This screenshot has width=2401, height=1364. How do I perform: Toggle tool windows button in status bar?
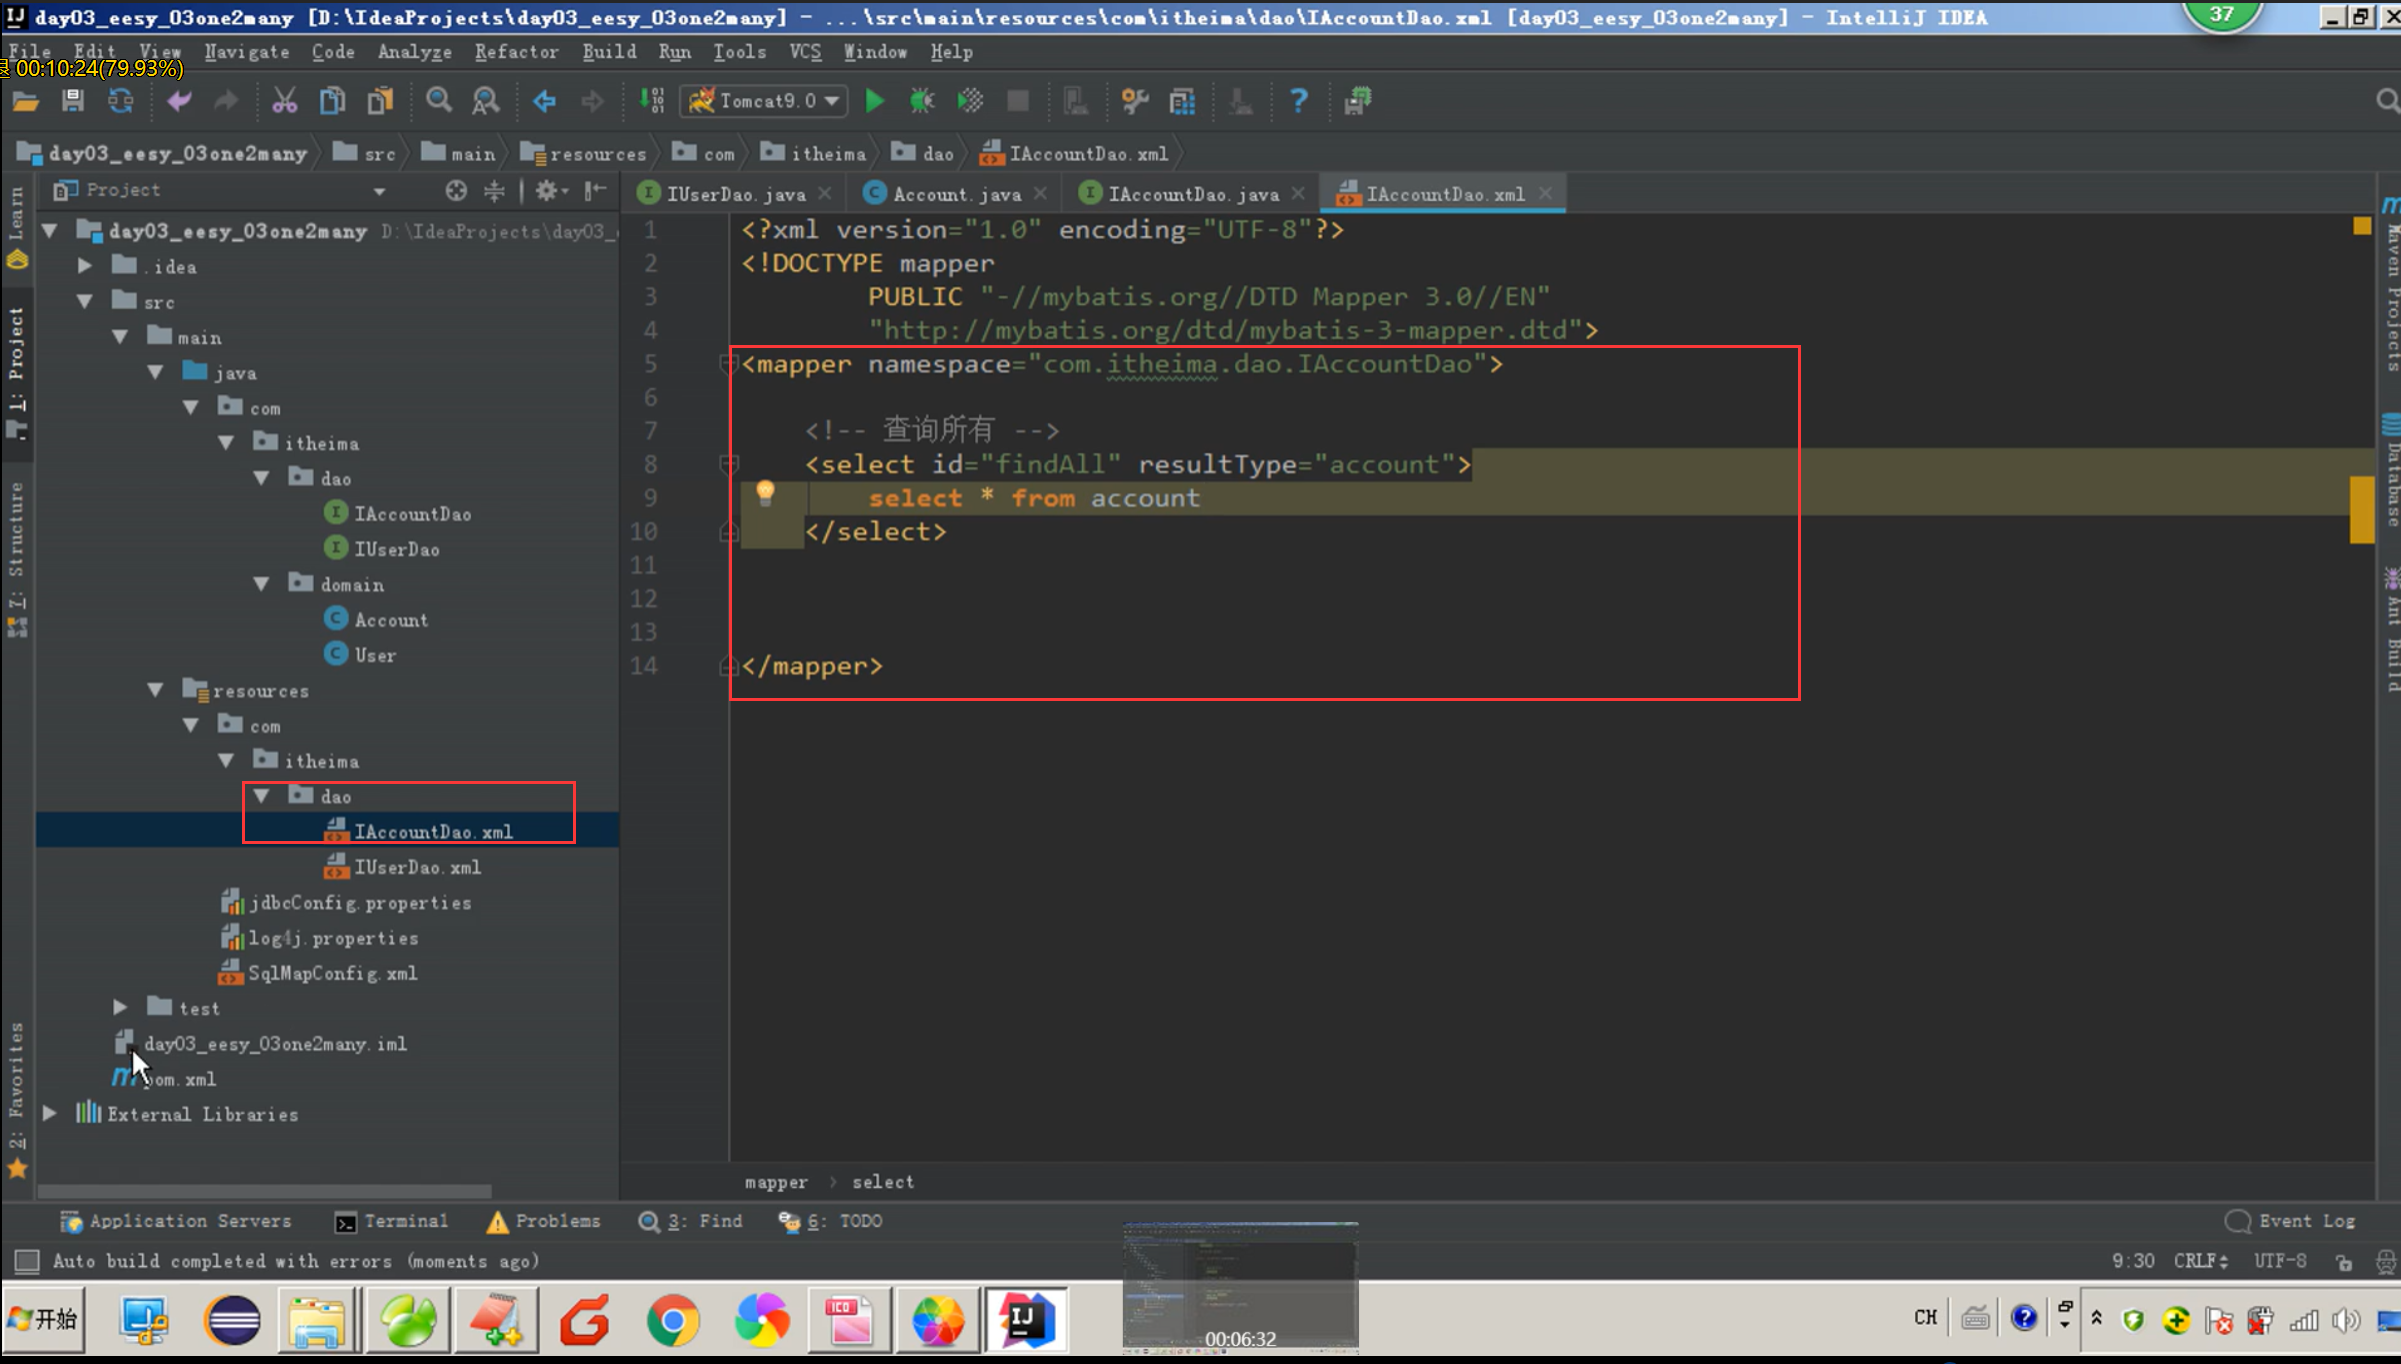[26, 1261]
